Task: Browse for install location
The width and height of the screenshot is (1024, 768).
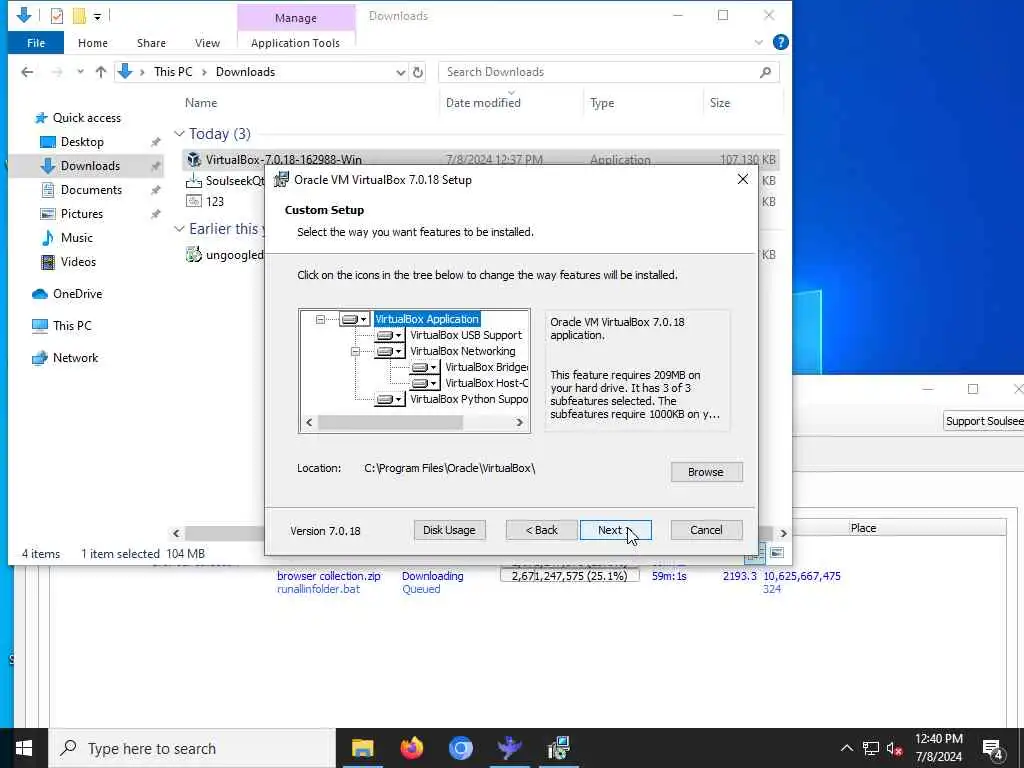Action: click(706, 472)
